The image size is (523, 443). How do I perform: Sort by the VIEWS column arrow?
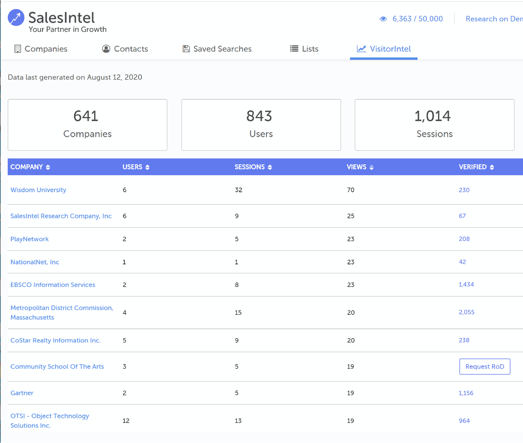pos(372,167)
